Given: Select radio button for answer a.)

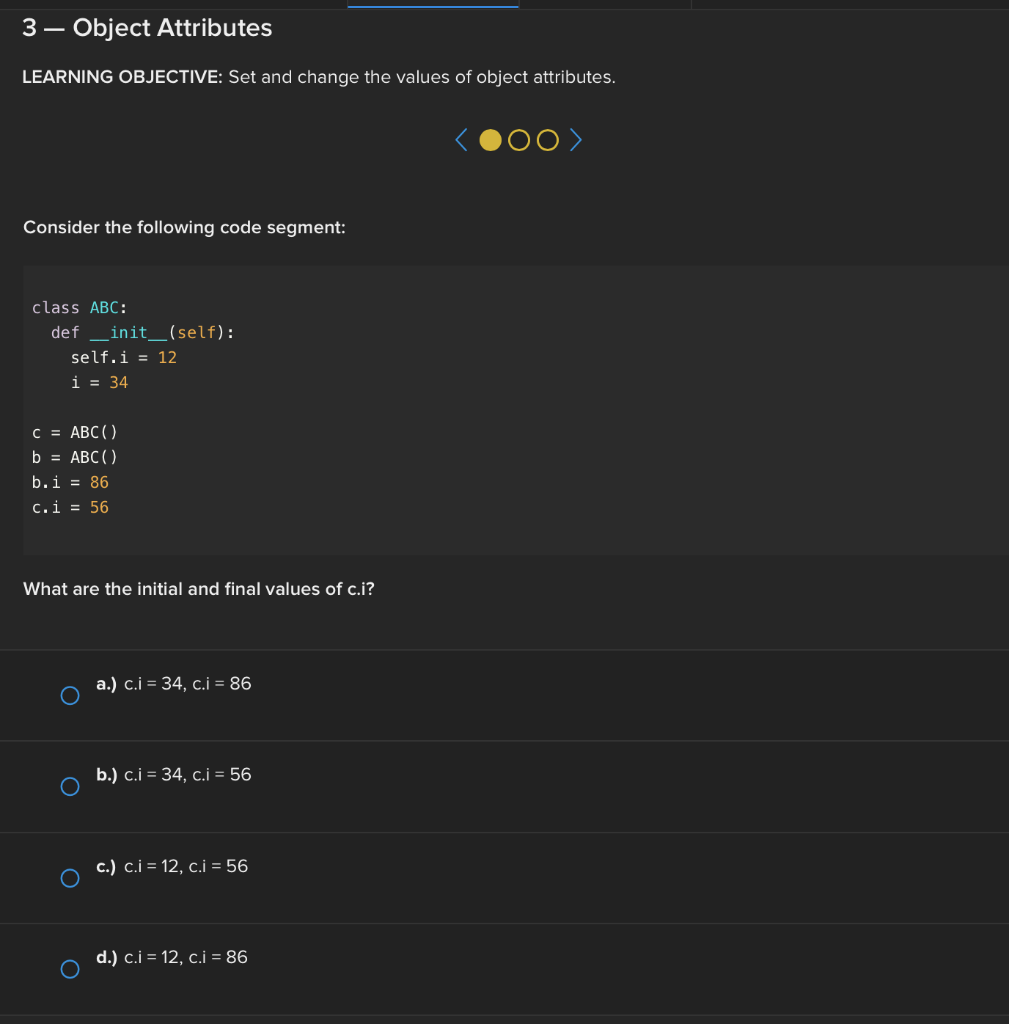Looking at the screenshot, I should [x=69, y=695].
